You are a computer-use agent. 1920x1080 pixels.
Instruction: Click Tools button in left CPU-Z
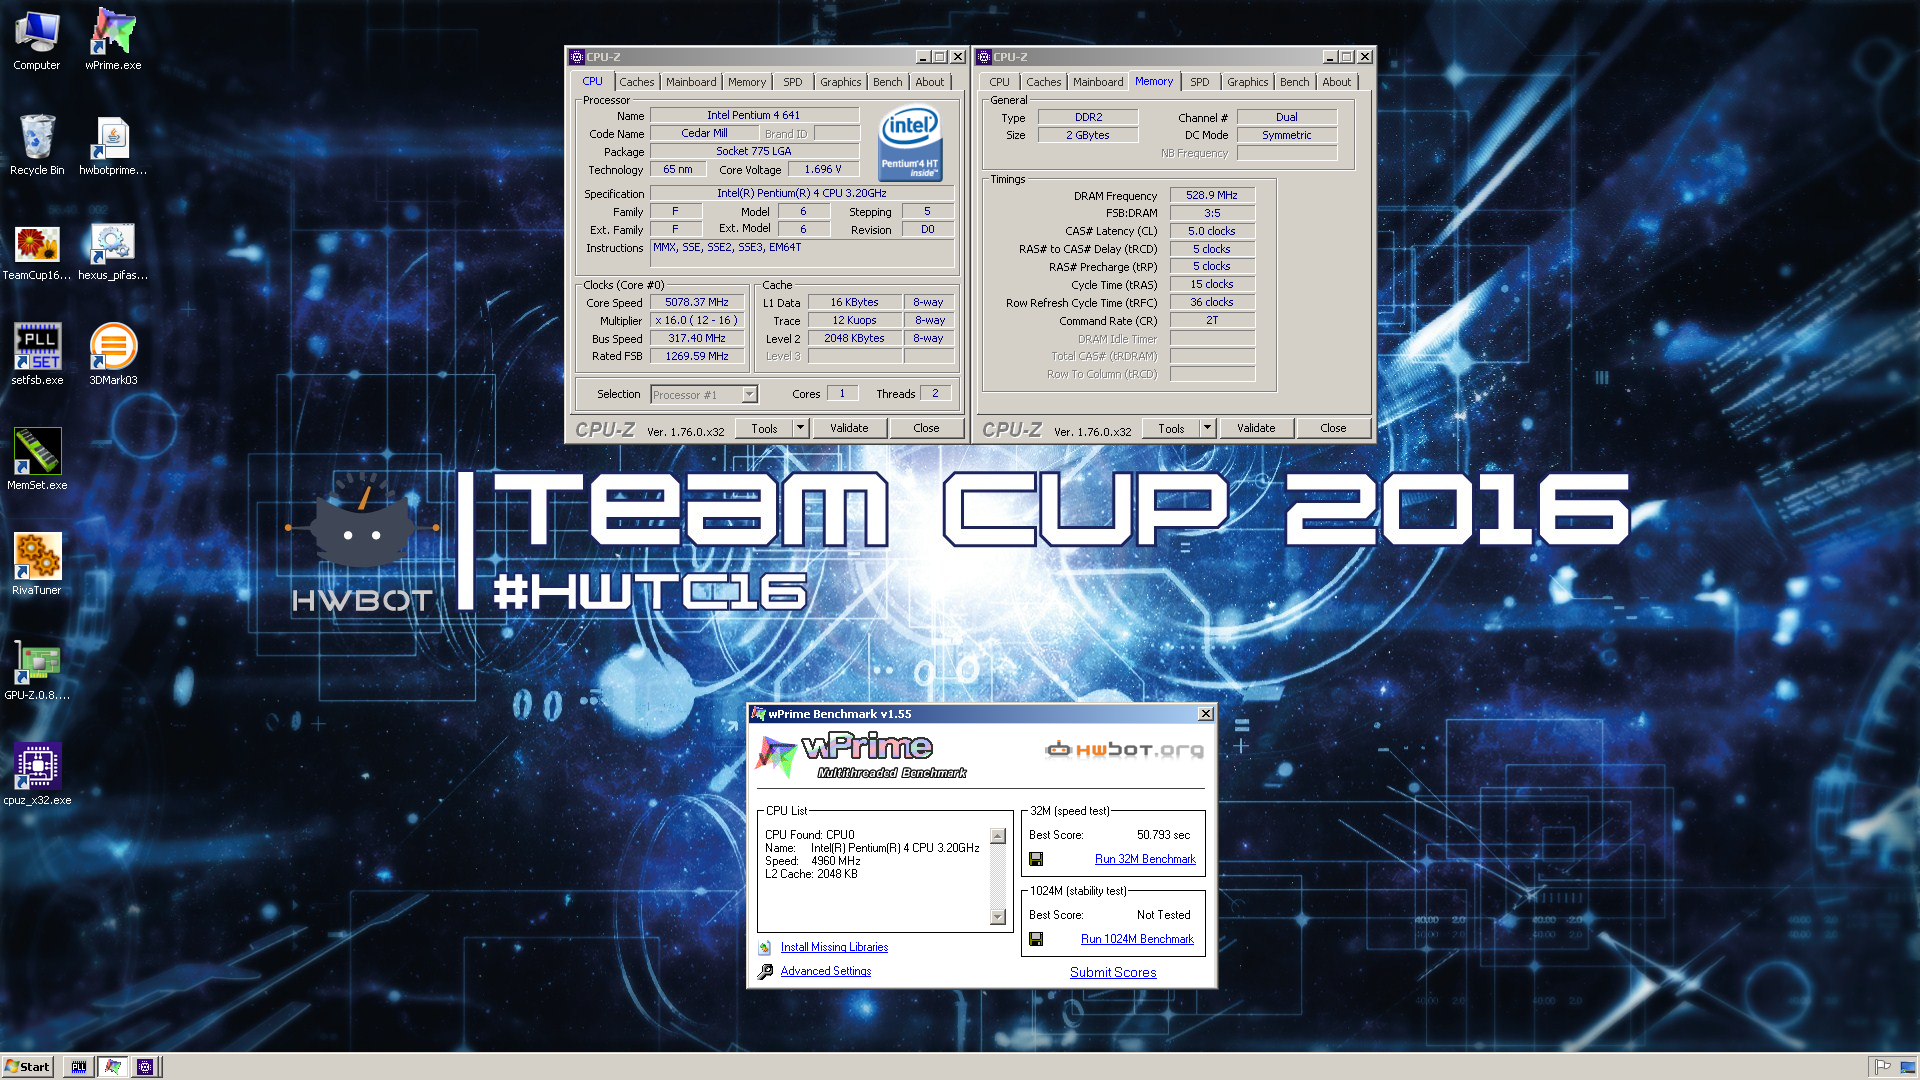click(764, 428)
